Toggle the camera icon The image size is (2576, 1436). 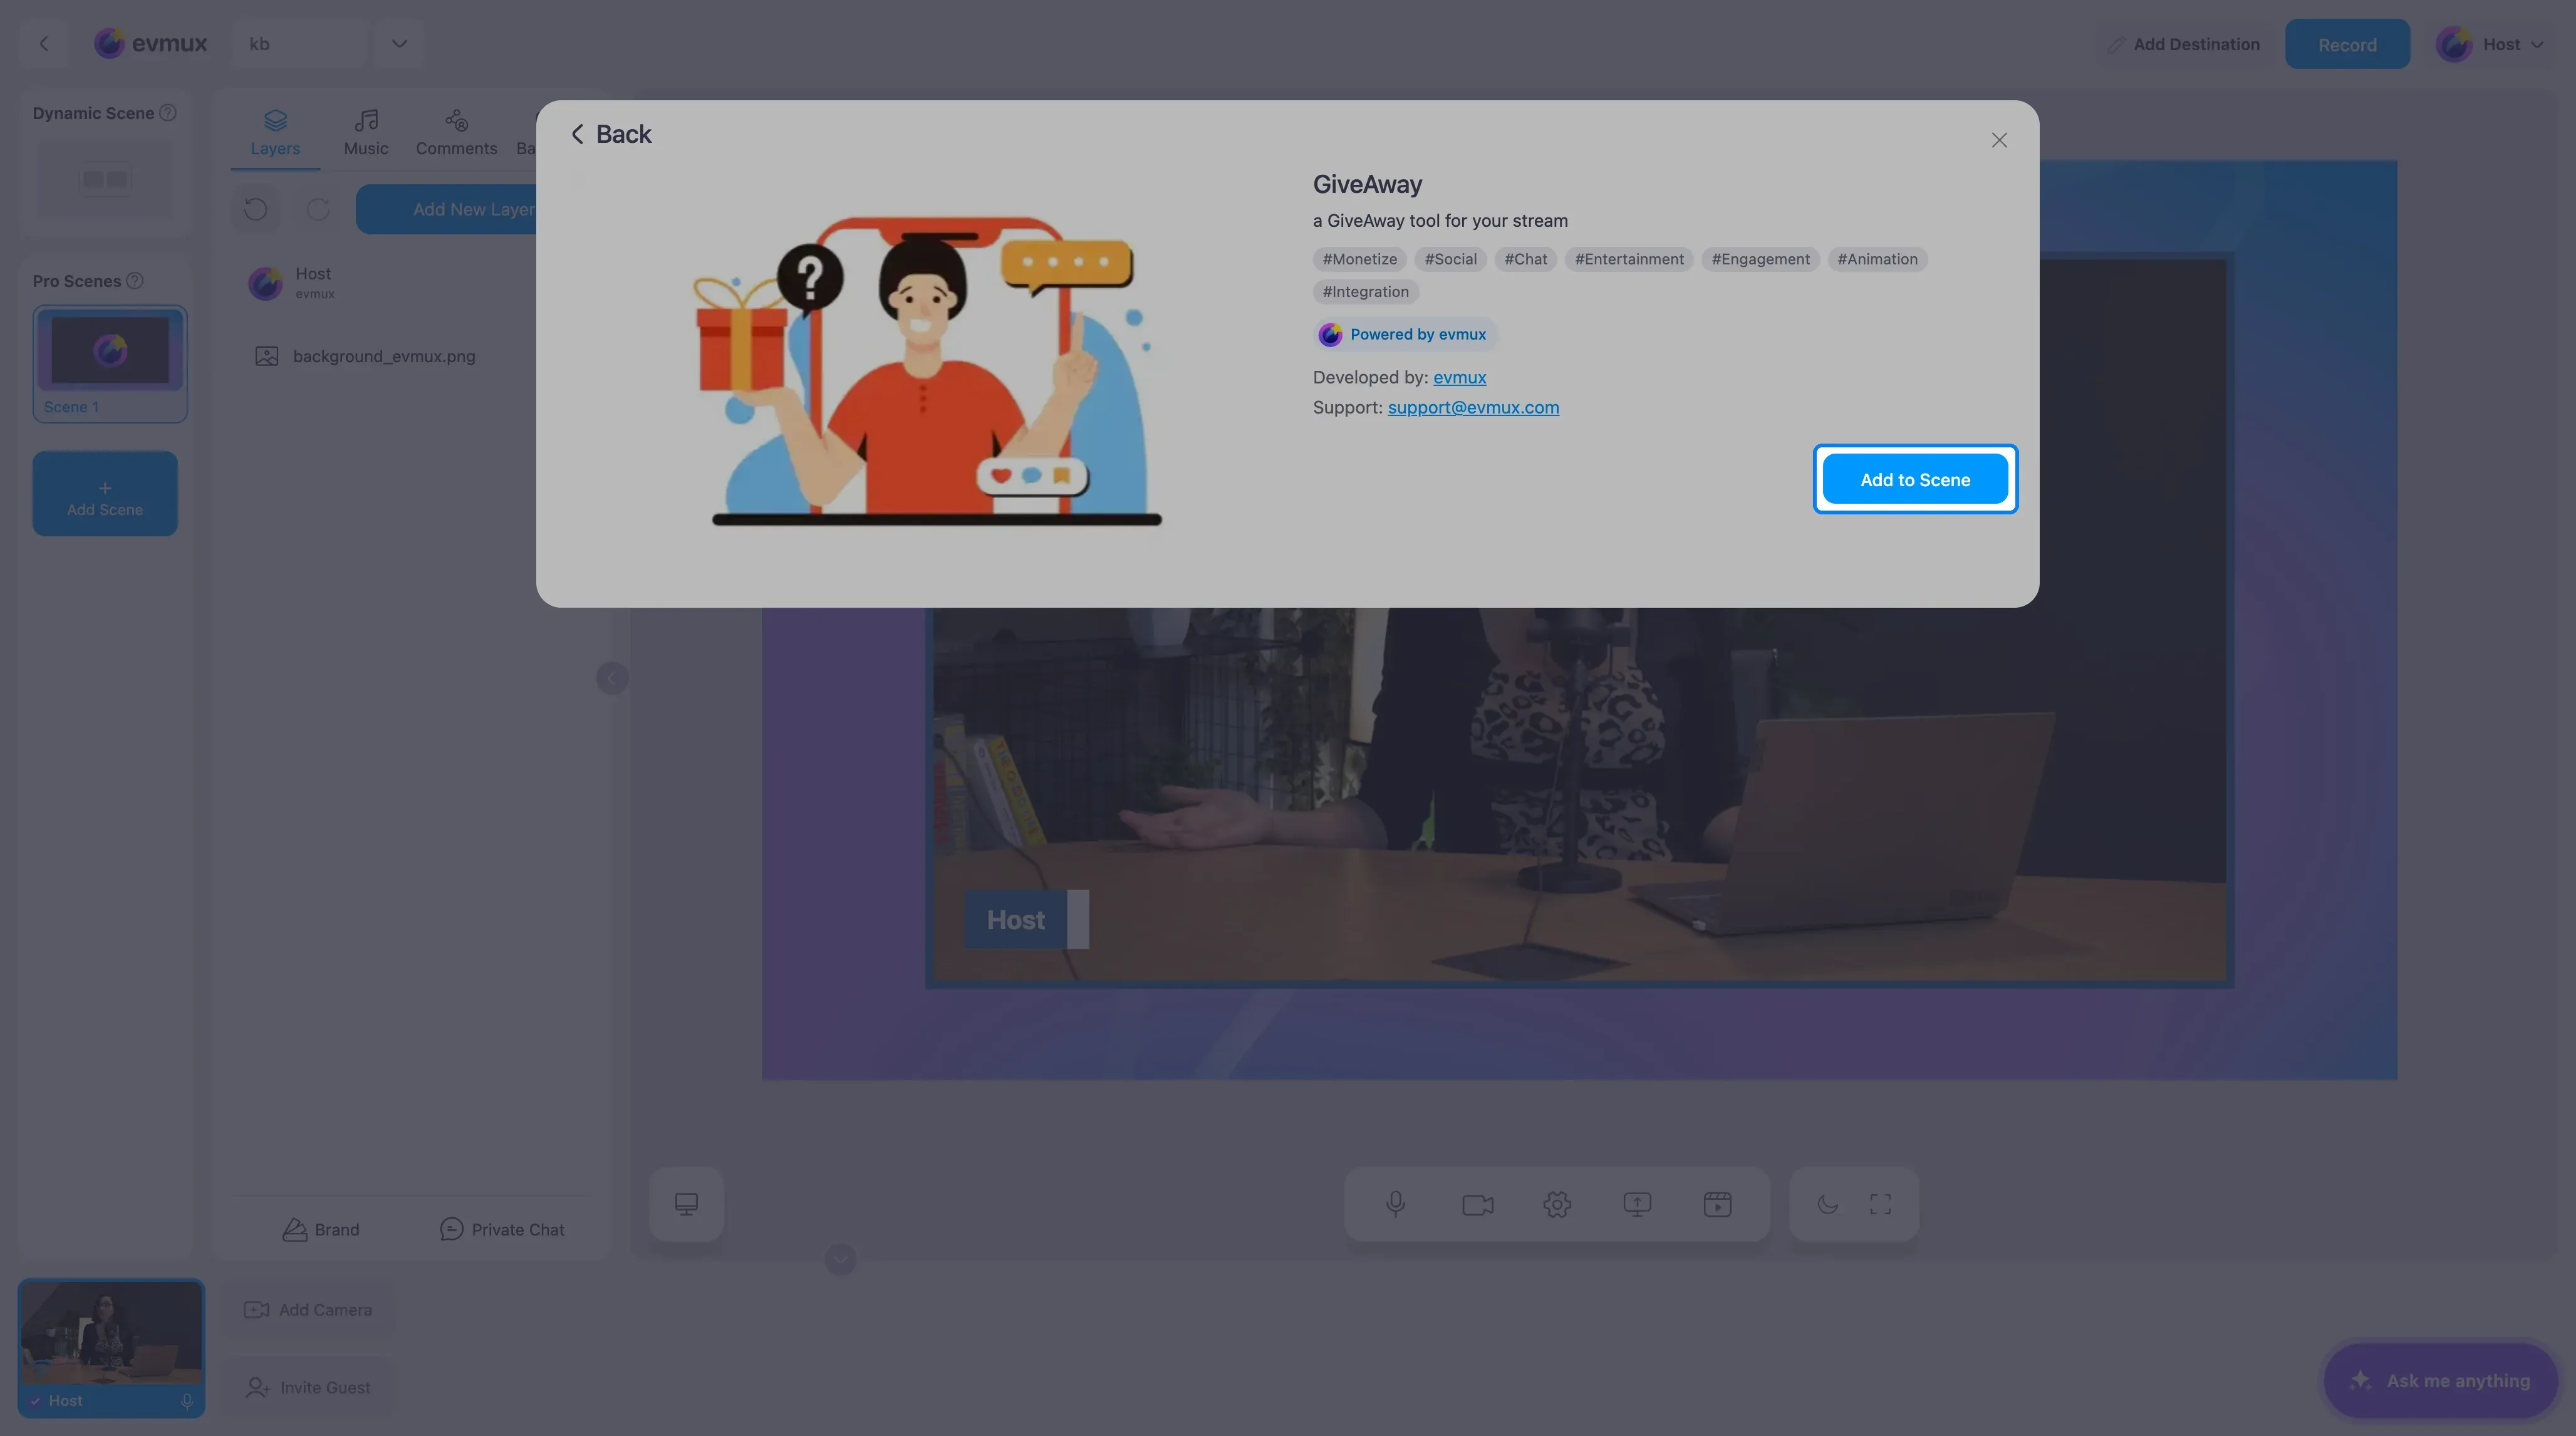coord(1477,1204)
